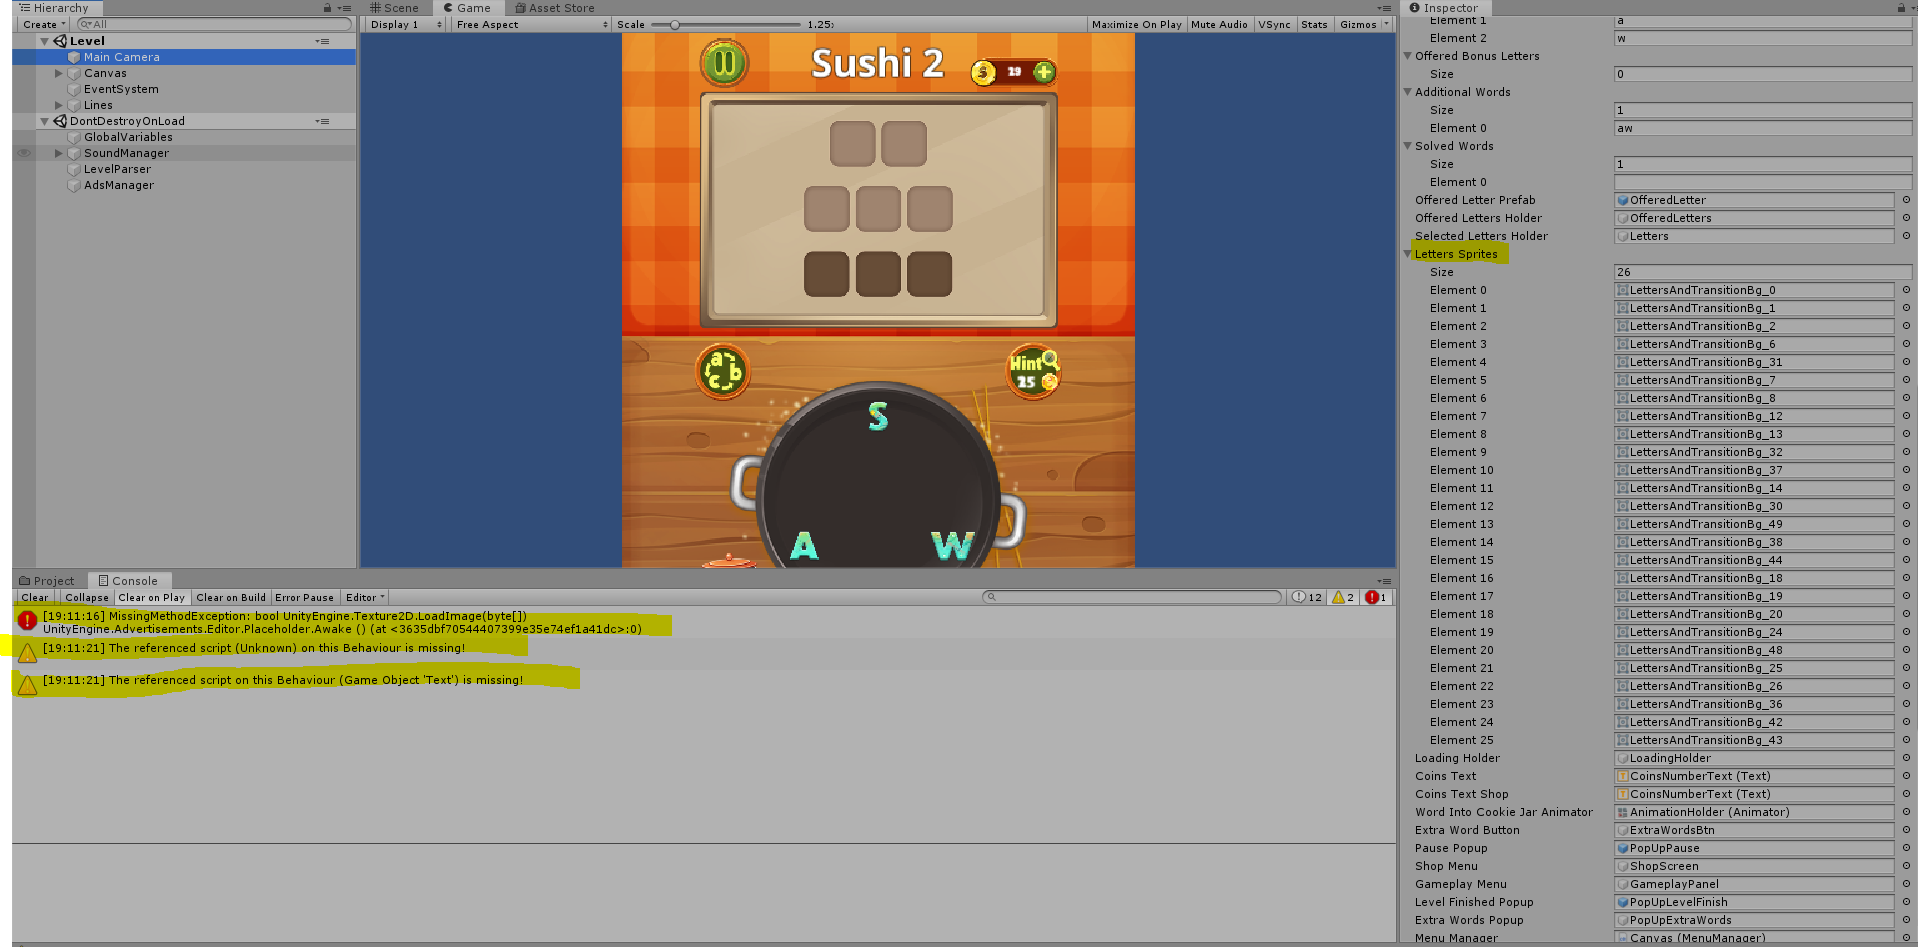Expand the Canvas object in Hierarchy

pyautogui.click(x=59, y=73)
